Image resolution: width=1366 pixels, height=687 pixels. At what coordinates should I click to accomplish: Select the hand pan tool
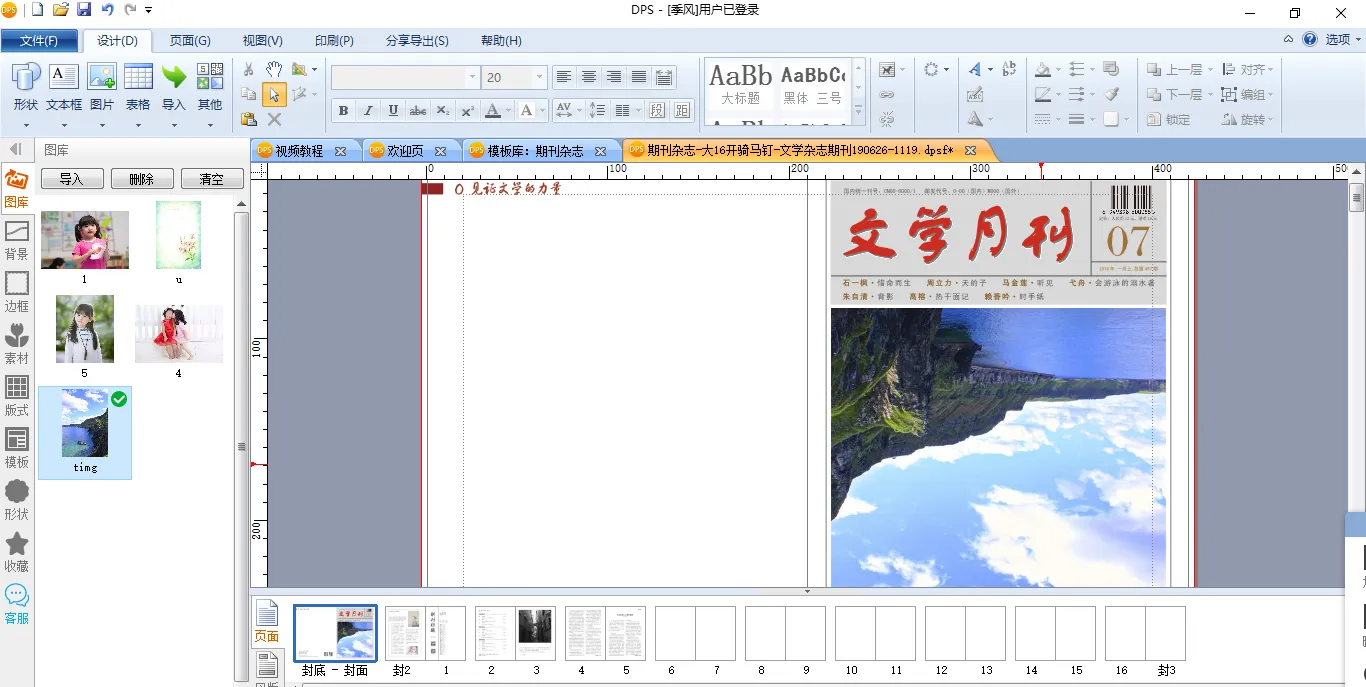click(x=273, y=69)
